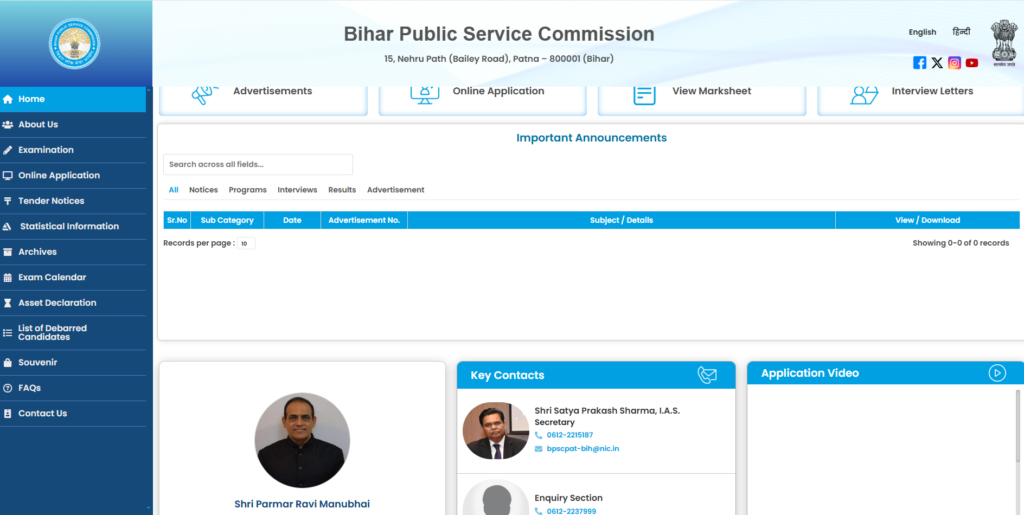Screen dimensions: 1024x515
Task: Click the Key Contacts phone-envelope icon
Action: [707, 375]
